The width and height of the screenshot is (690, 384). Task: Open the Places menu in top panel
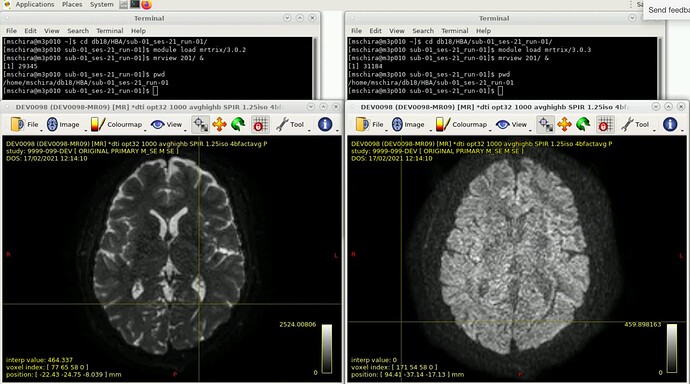point(72,4)
